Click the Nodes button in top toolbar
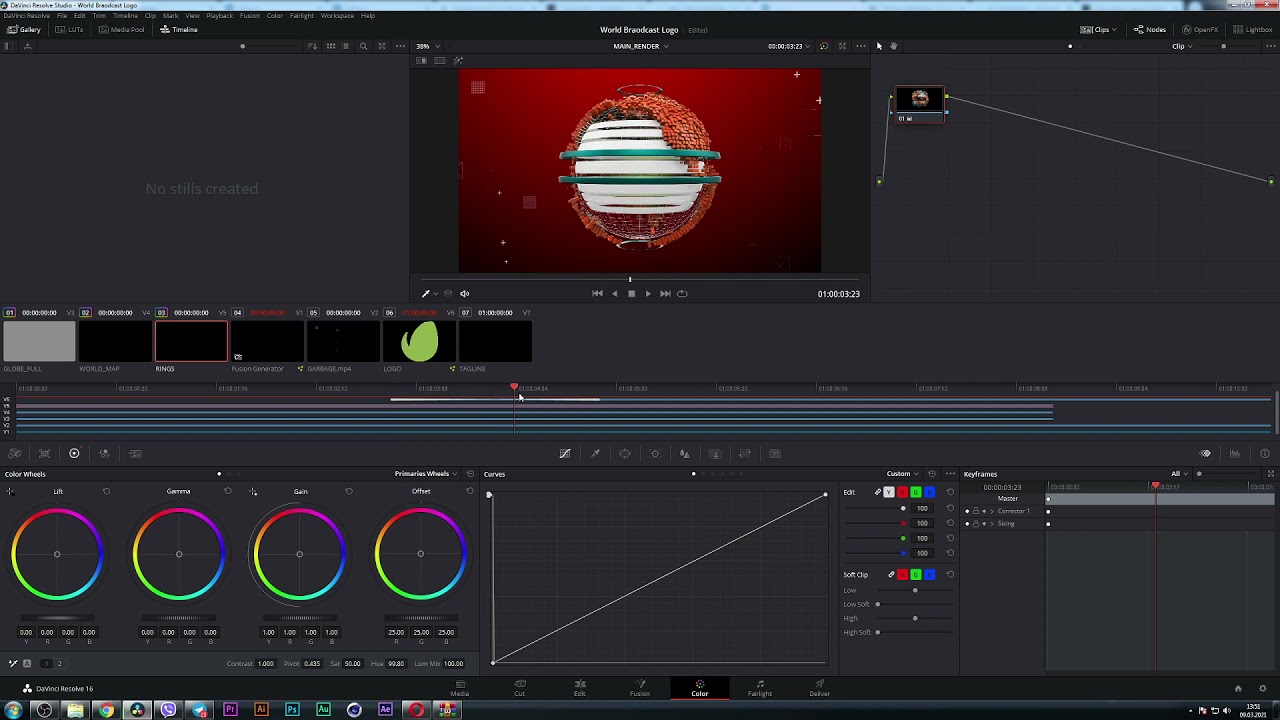Screen dimensions: 1280x720 [x=1150, y=30]
